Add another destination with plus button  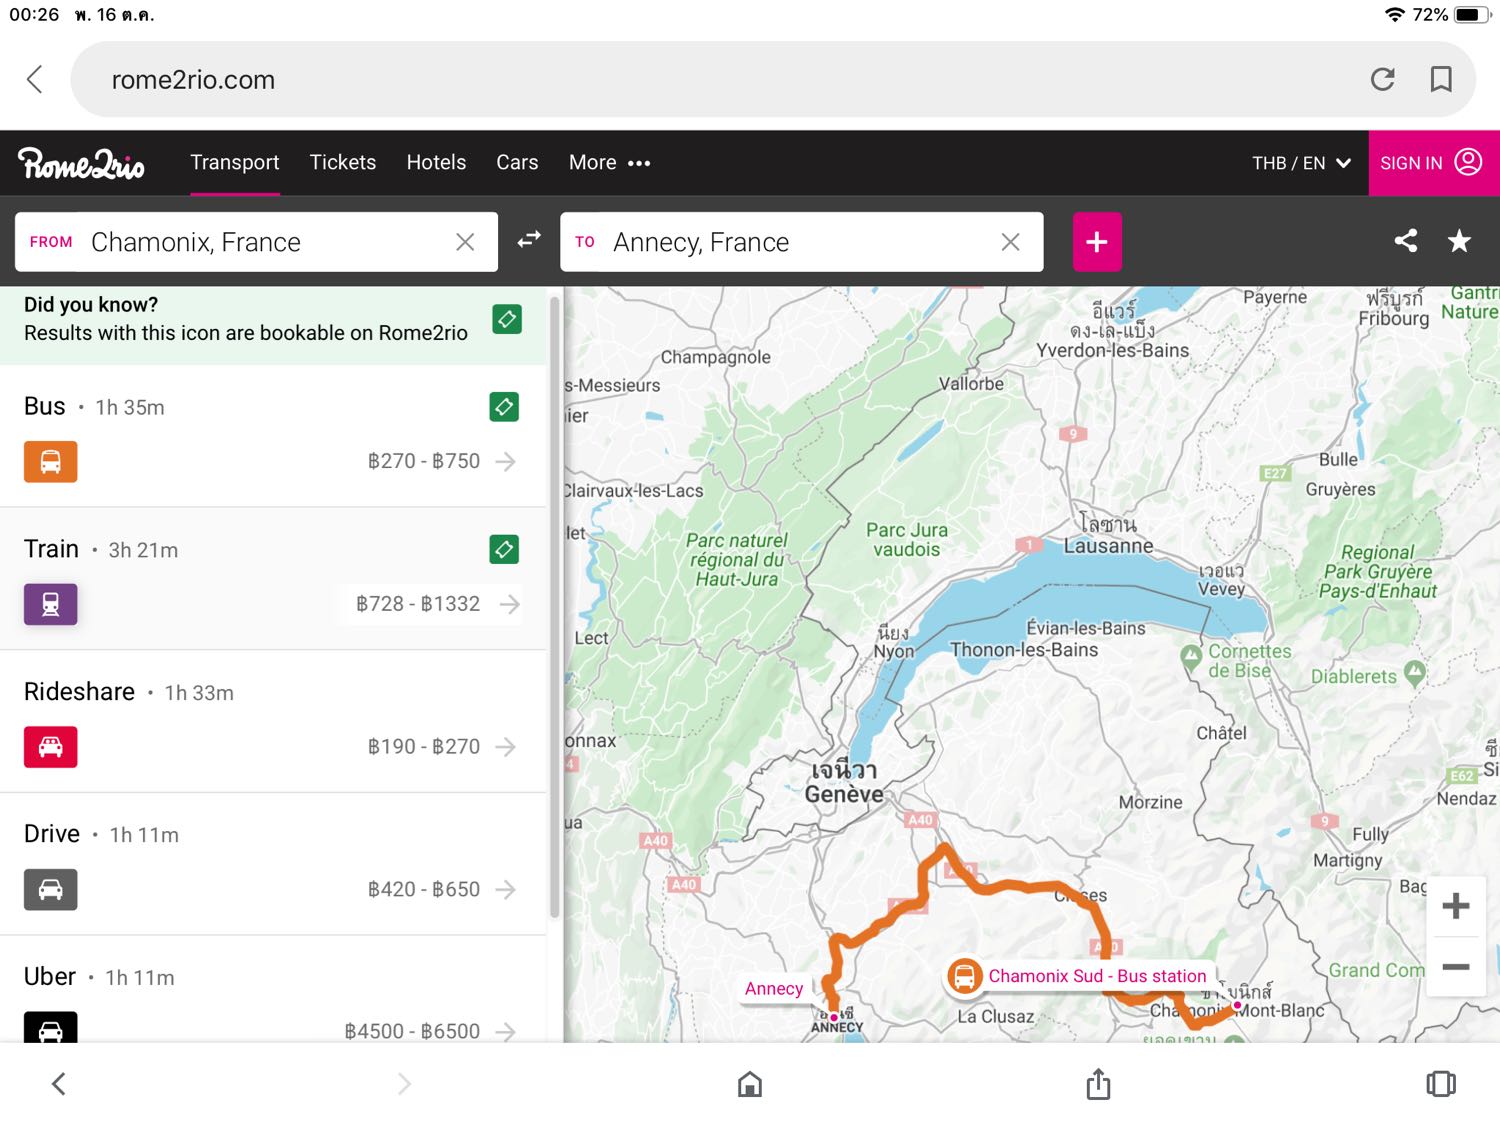tap(1097, 242)
